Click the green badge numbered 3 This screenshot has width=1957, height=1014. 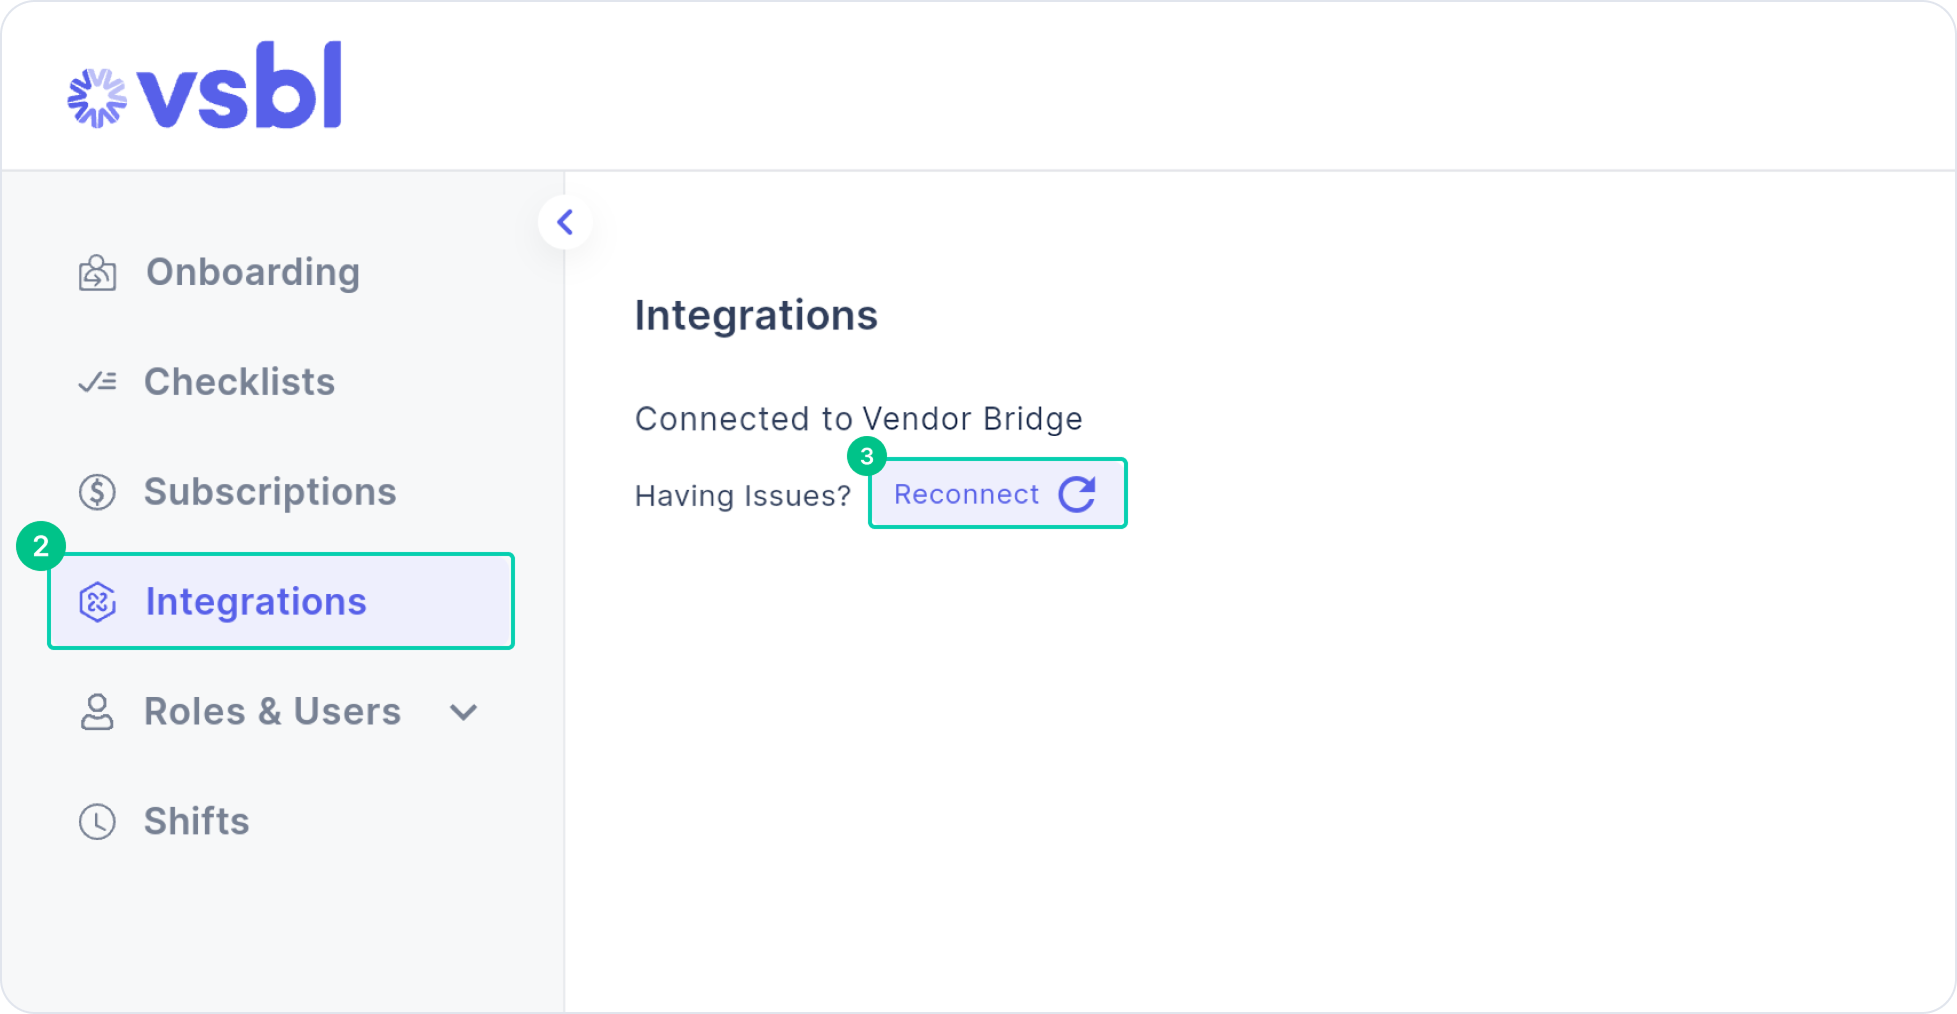(869, 456)
